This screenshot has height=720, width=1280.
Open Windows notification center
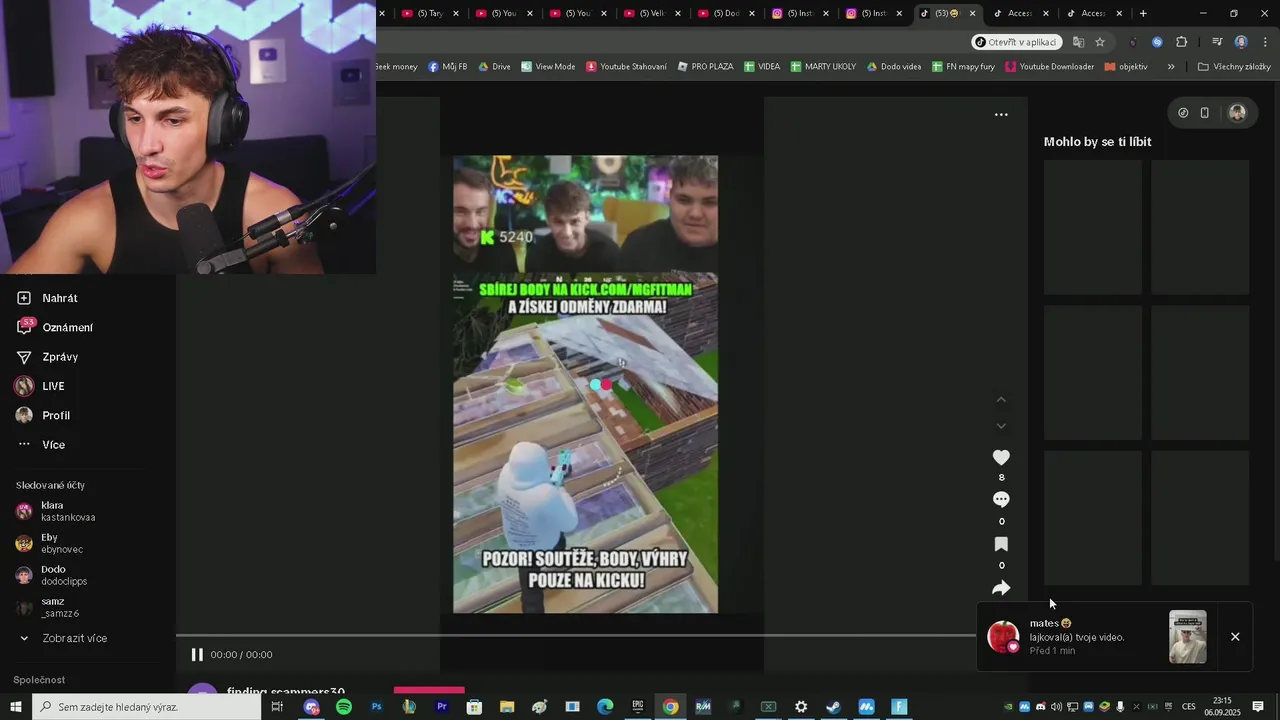(1258, 707)
